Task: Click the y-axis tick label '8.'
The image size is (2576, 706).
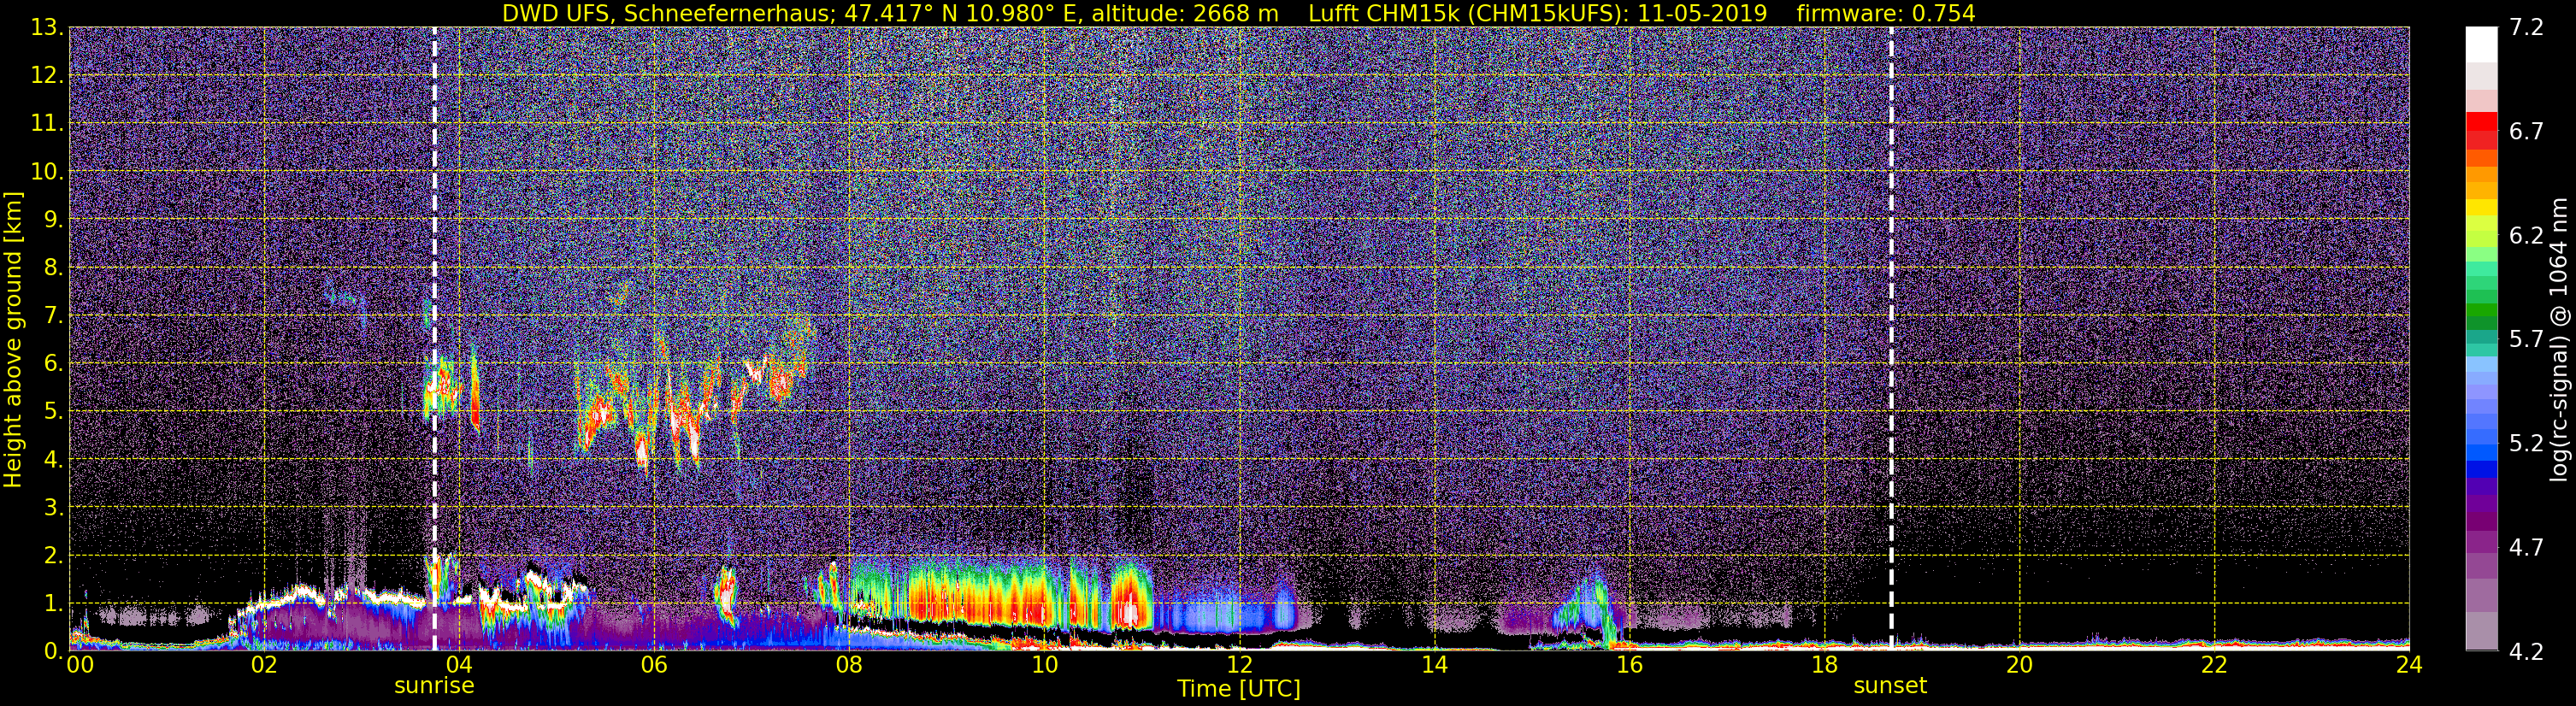Action: click(54, 268)
